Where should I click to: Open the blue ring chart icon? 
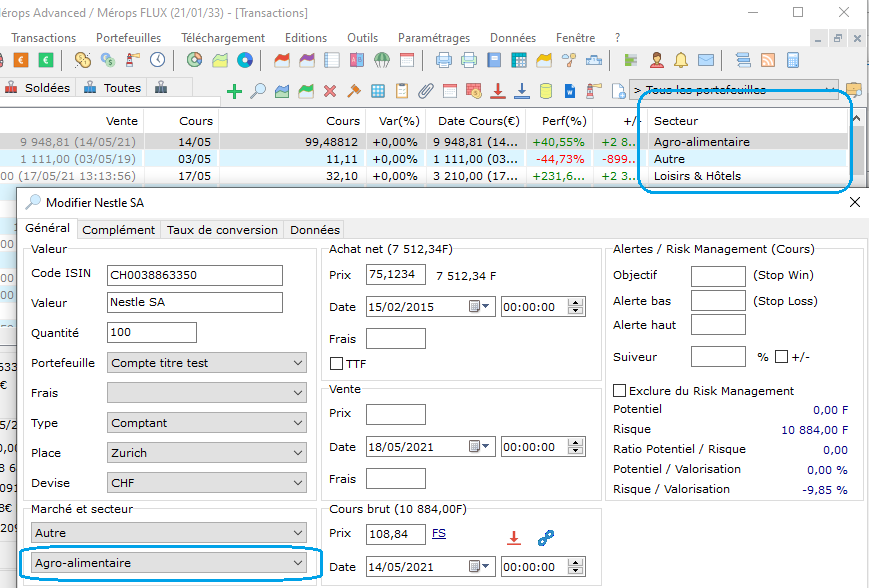pyautogui.click(x=245, y=60)
